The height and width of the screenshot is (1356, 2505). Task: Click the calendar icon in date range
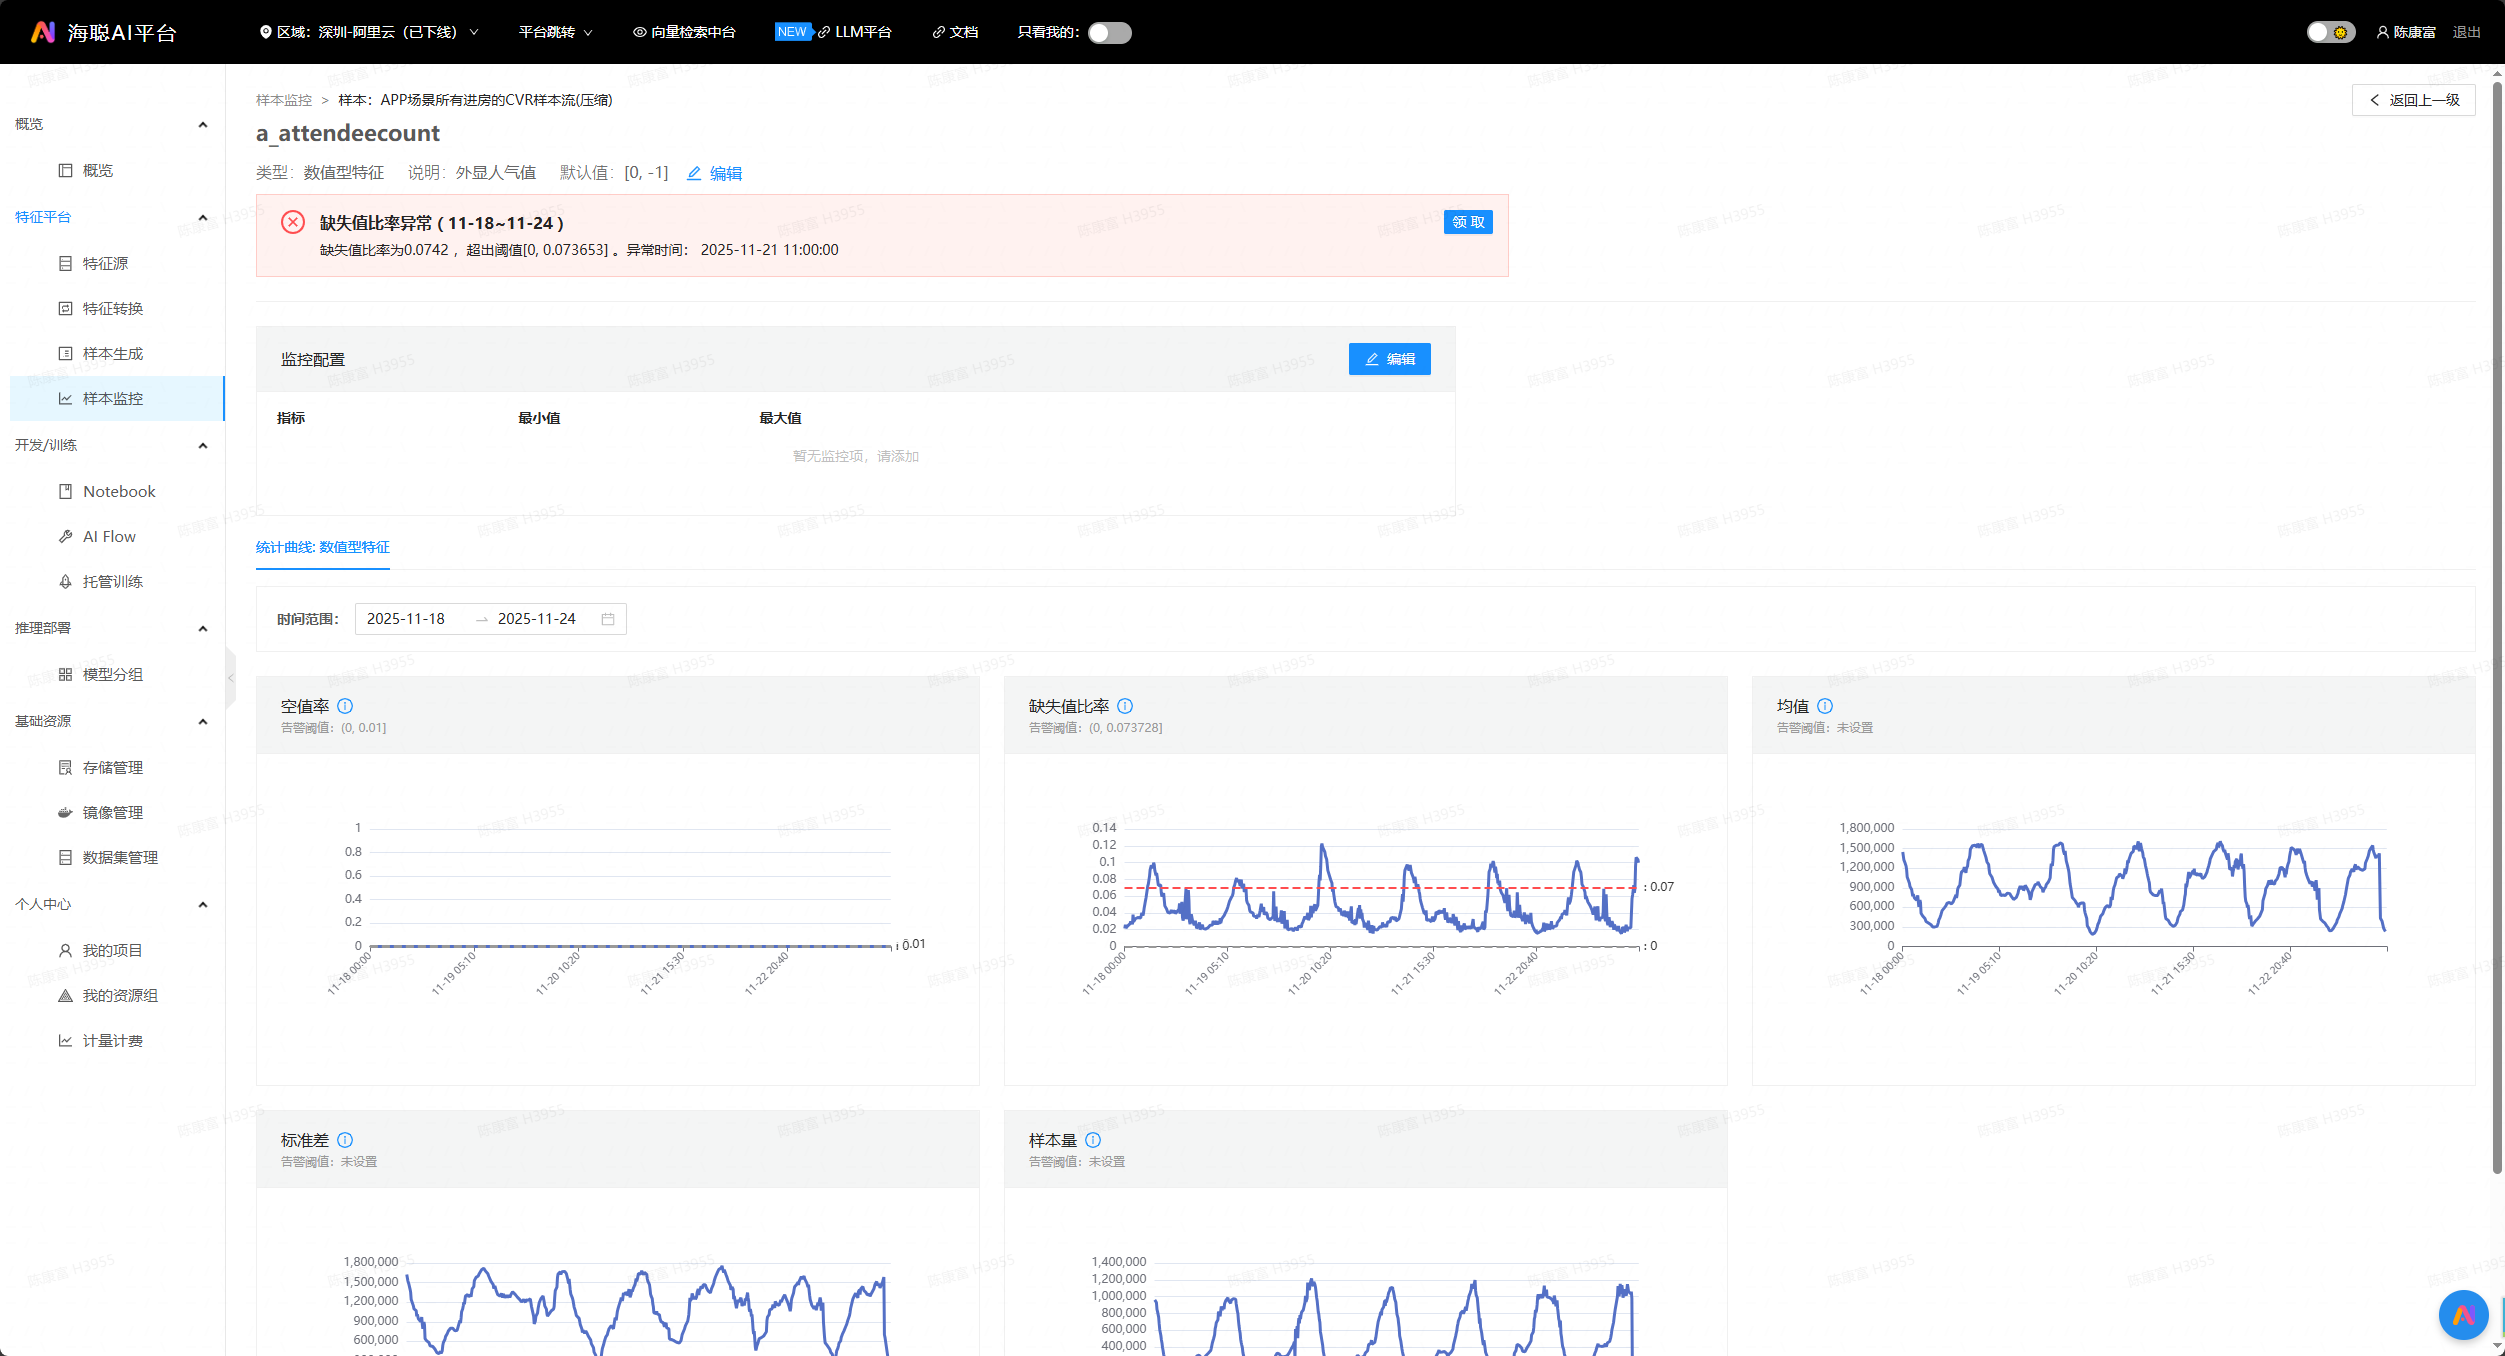pyautogui.click(x=608, y=619)
